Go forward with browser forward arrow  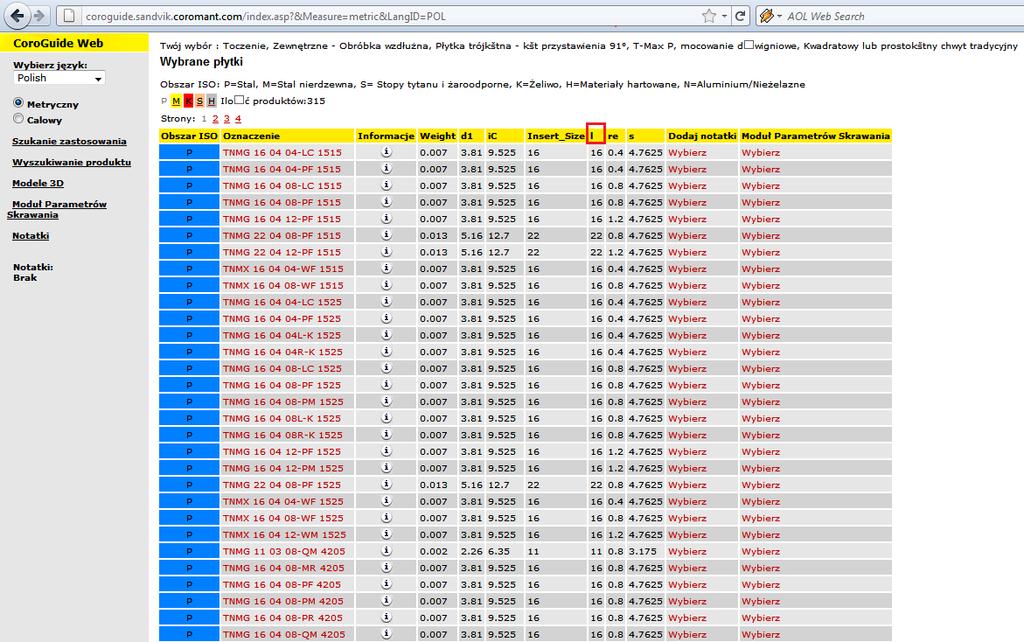pyautogui.click(x=39, y=15)
